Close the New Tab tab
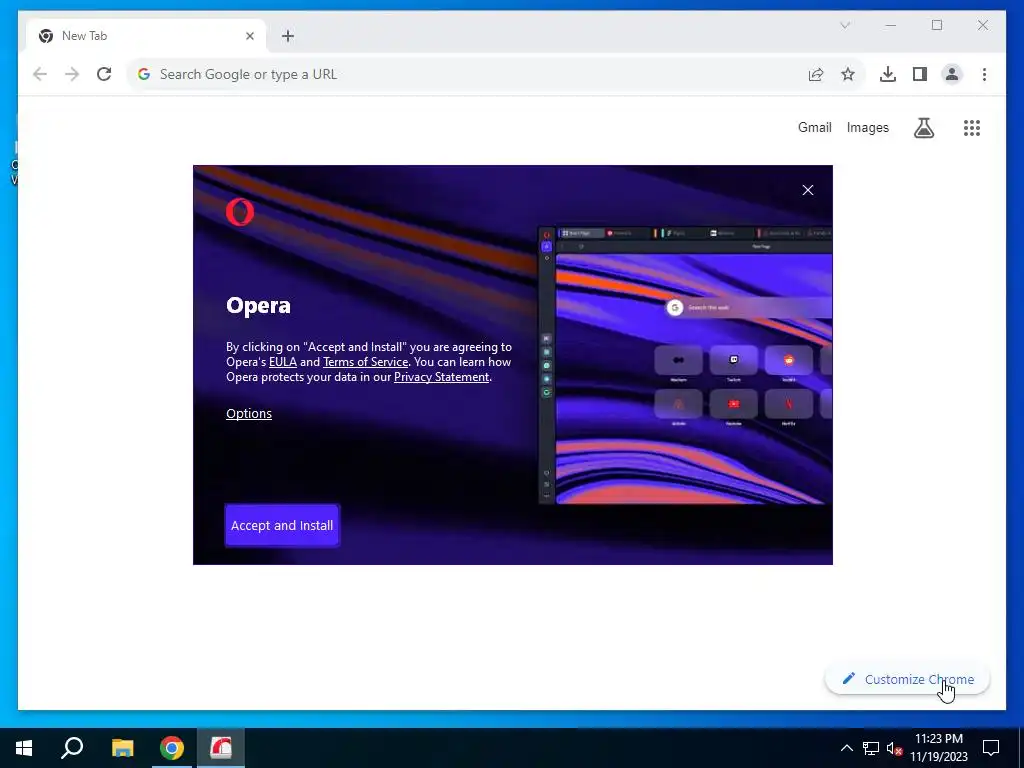 pyautogui.click(x=249, y=36)
